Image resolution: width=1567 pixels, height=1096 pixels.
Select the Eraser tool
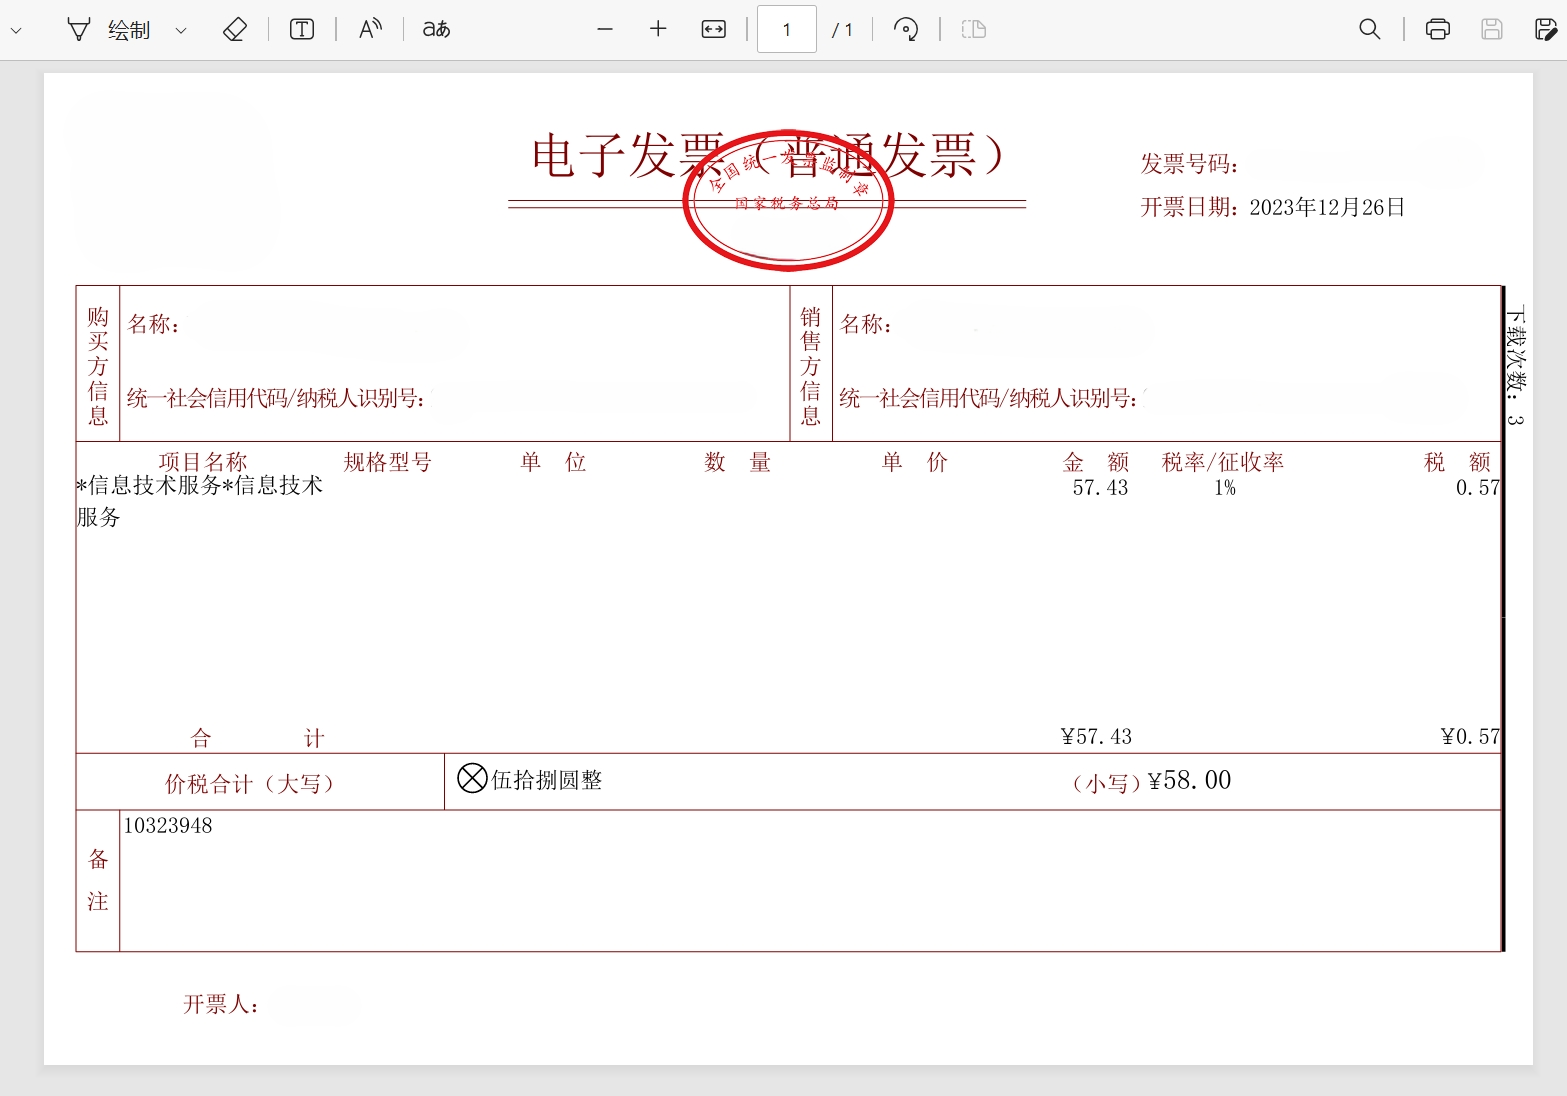pyautogui.click(x=236, y=29)
